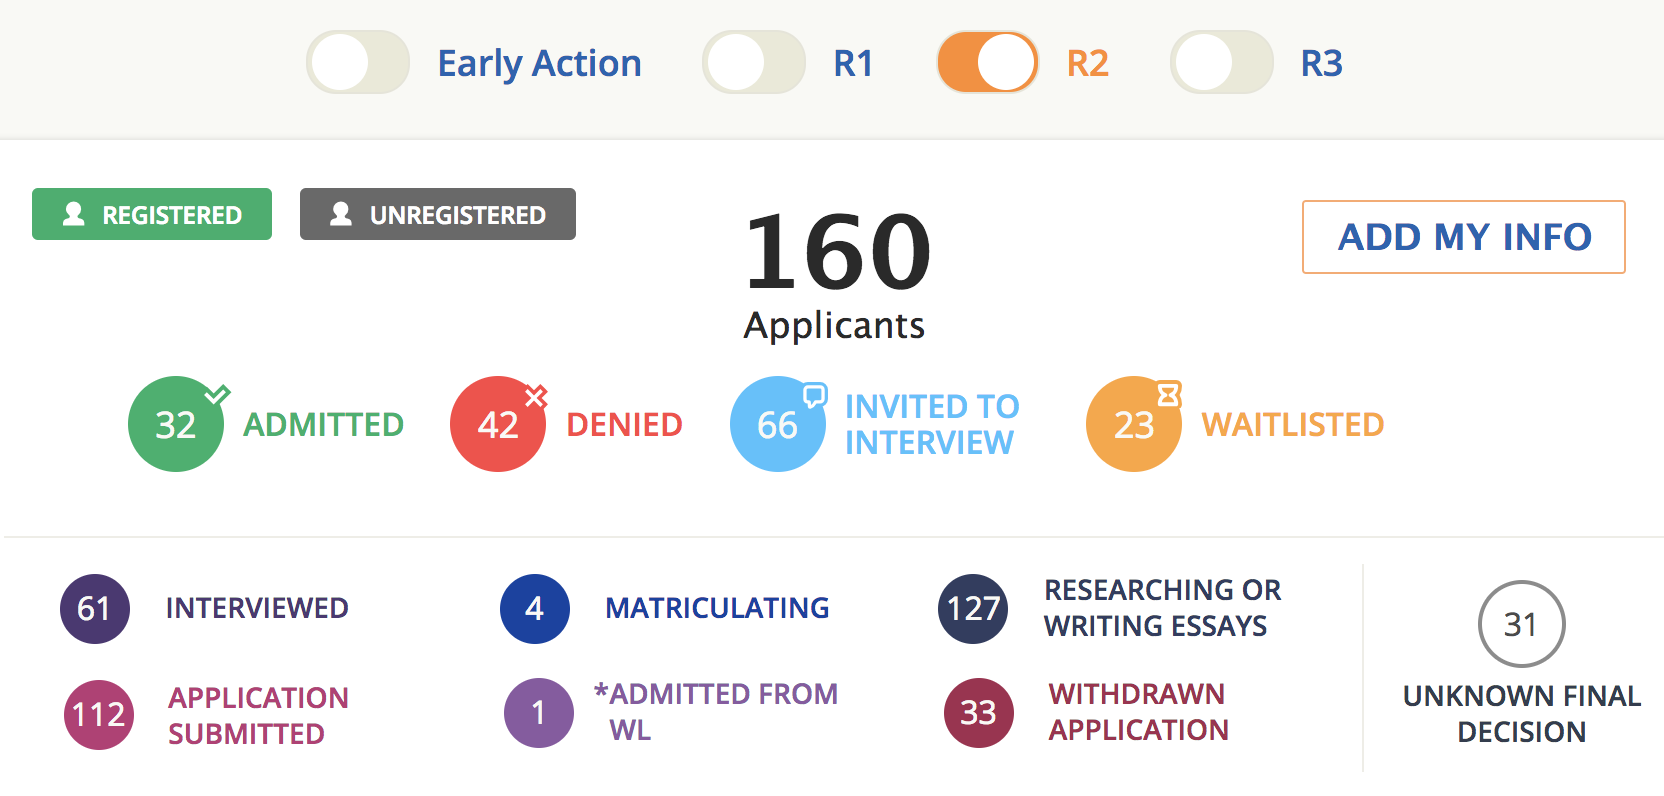
Task: Click the Withdrawn Application count badge
Action: [978, 713]
